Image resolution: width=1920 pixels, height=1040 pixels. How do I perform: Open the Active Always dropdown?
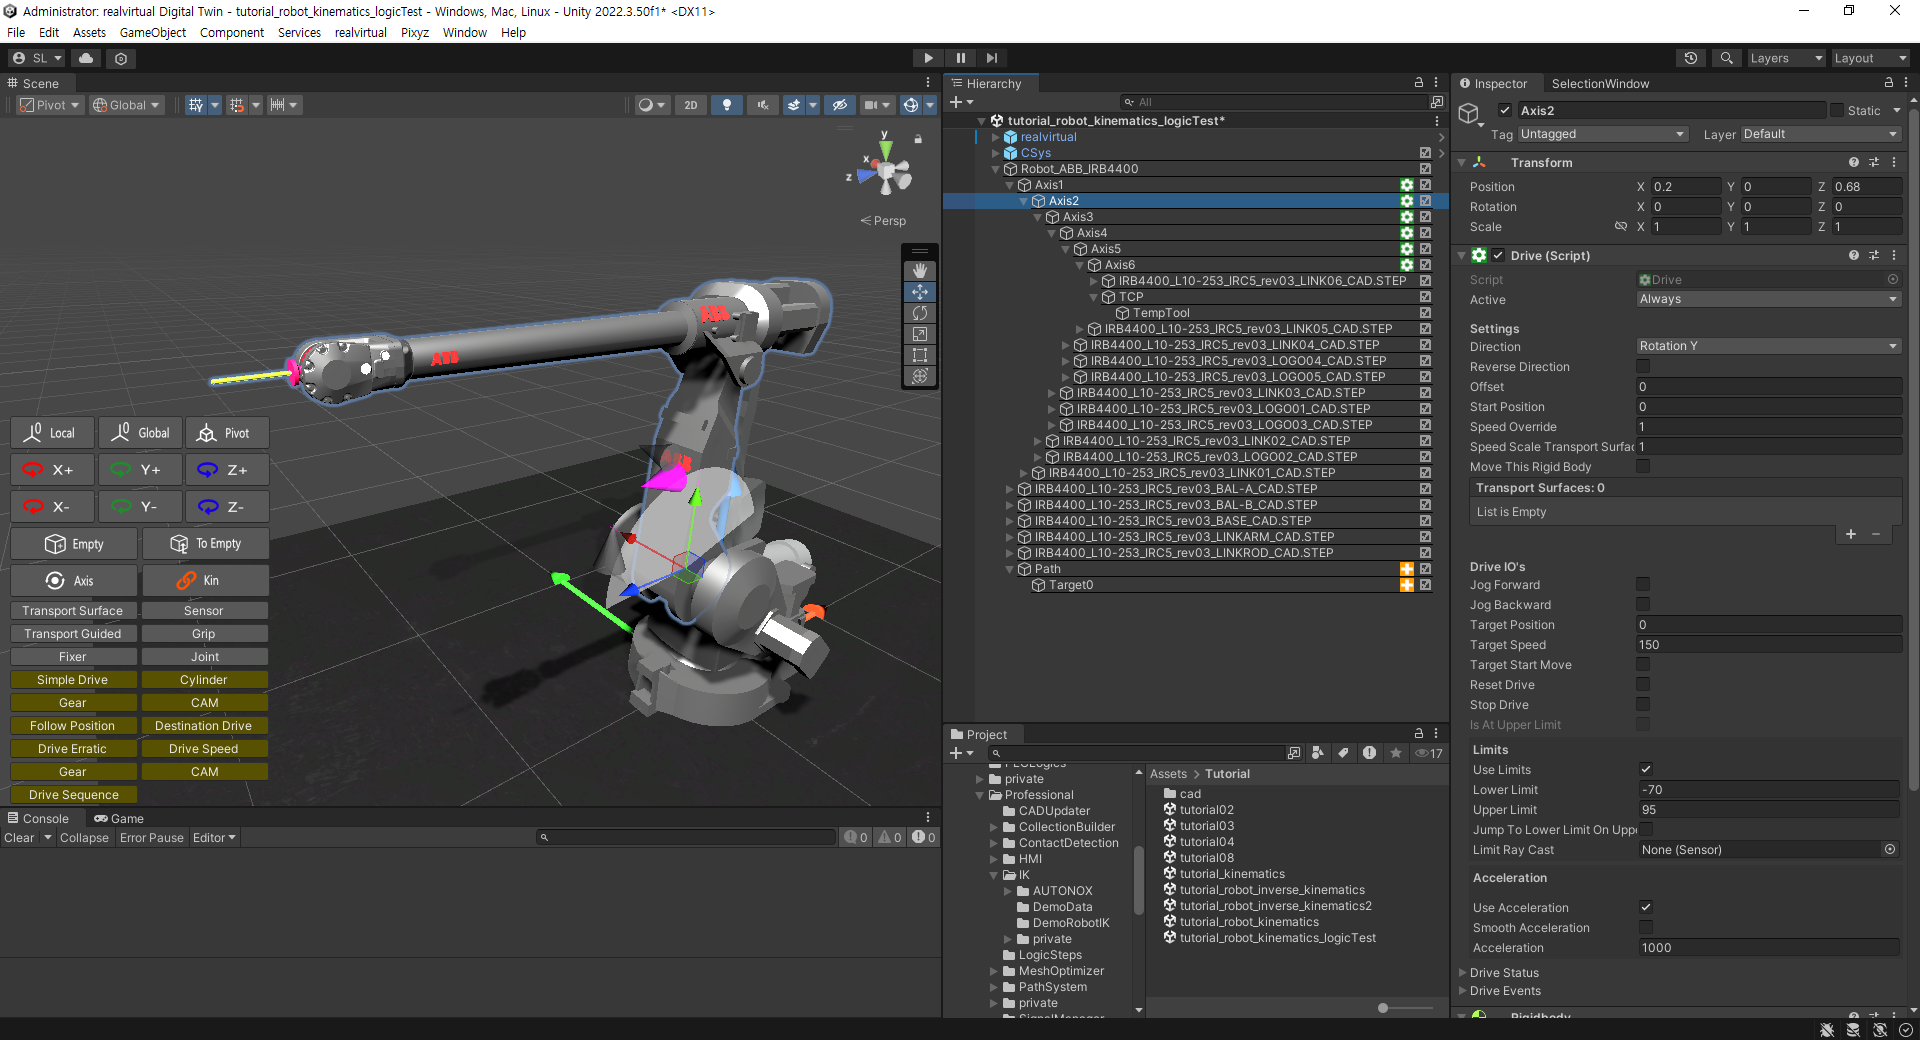[1768, 299]
